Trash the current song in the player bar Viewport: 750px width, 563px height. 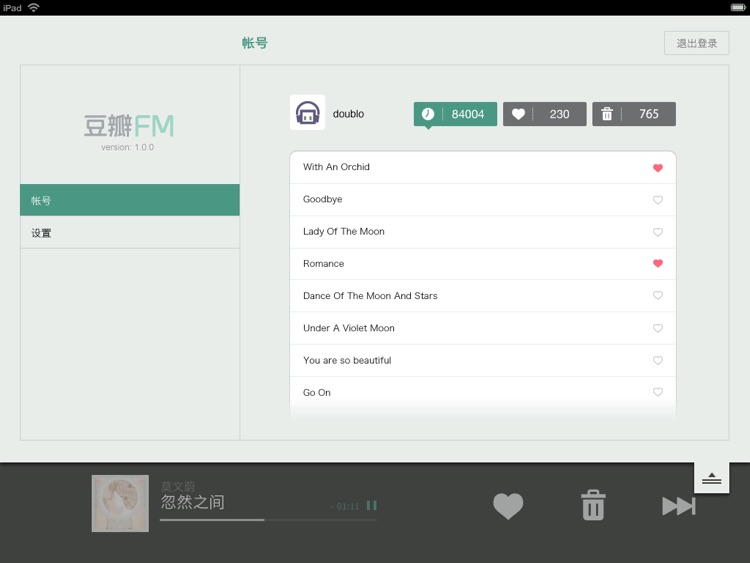[x=593, y=505]
